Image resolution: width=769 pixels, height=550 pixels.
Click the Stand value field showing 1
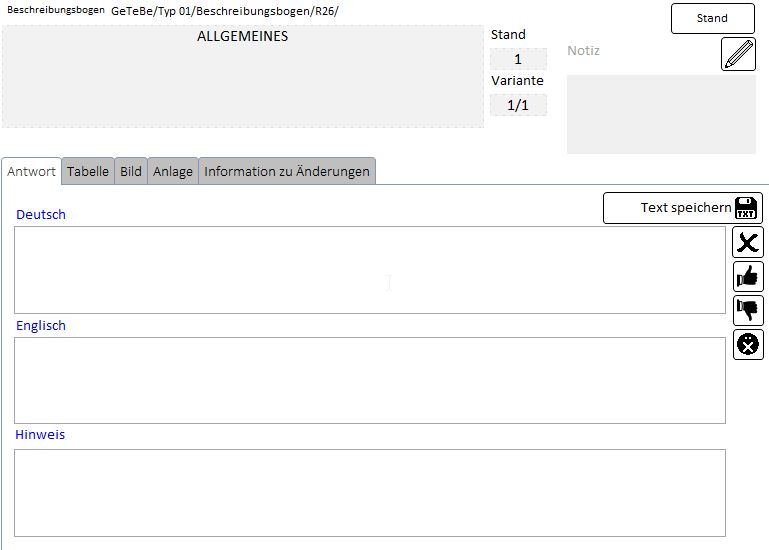(518, 59)
